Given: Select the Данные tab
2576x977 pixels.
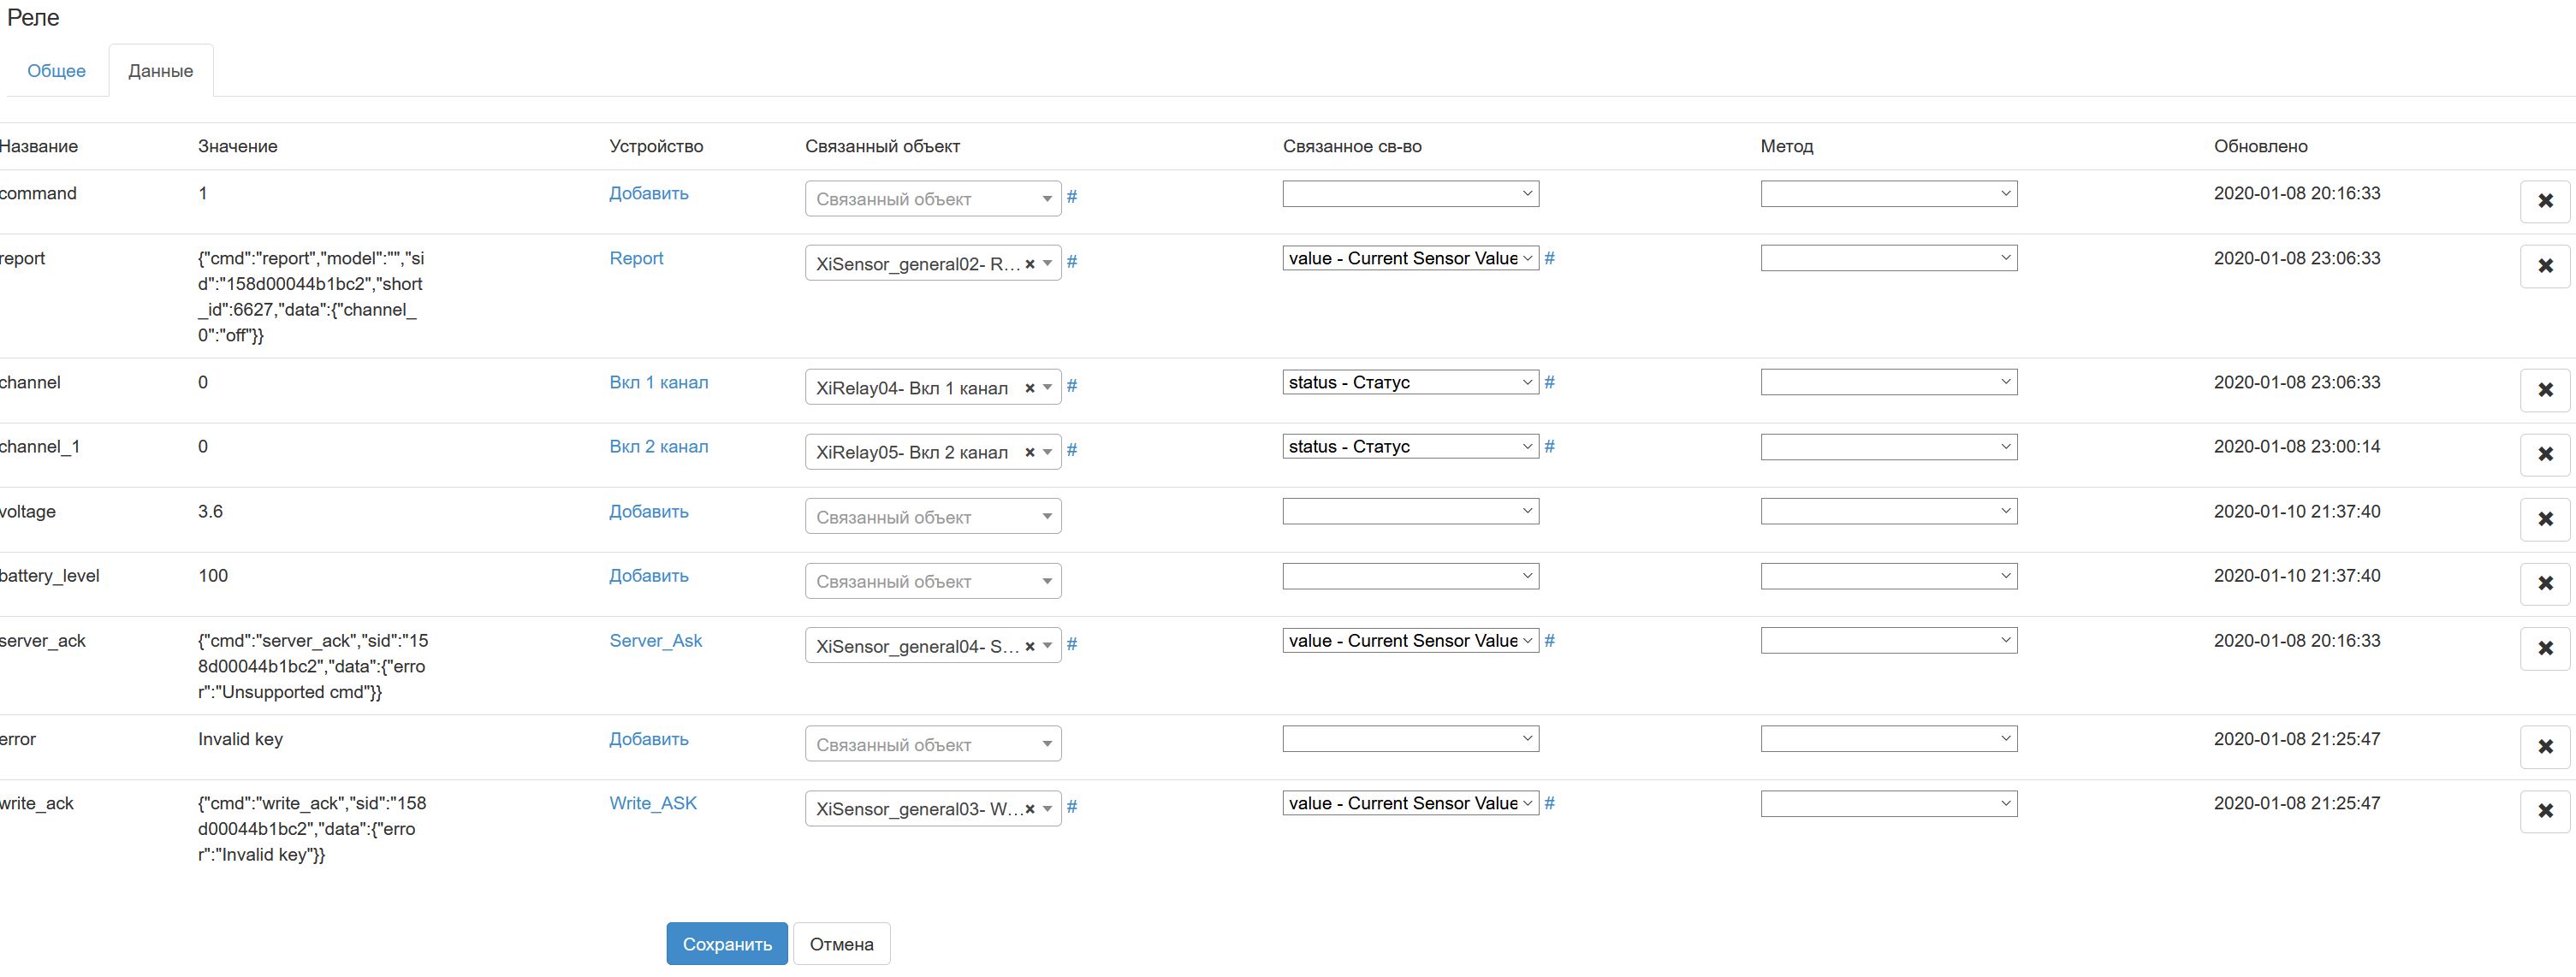Looking at the screenshot, I should (x=160, y=71).
